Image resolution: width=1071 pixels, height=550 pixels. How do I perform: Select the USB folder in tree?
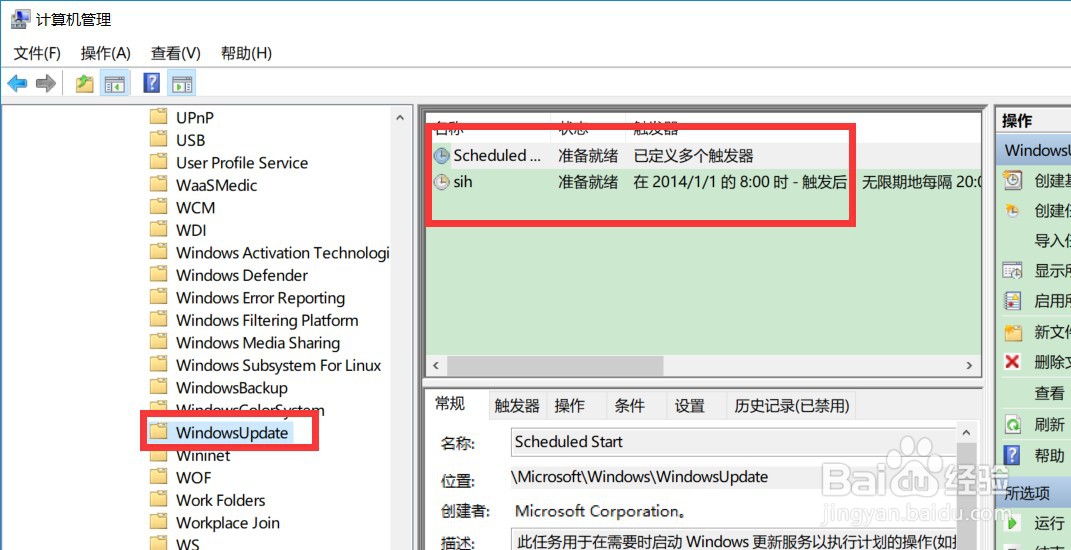(191, 140)
